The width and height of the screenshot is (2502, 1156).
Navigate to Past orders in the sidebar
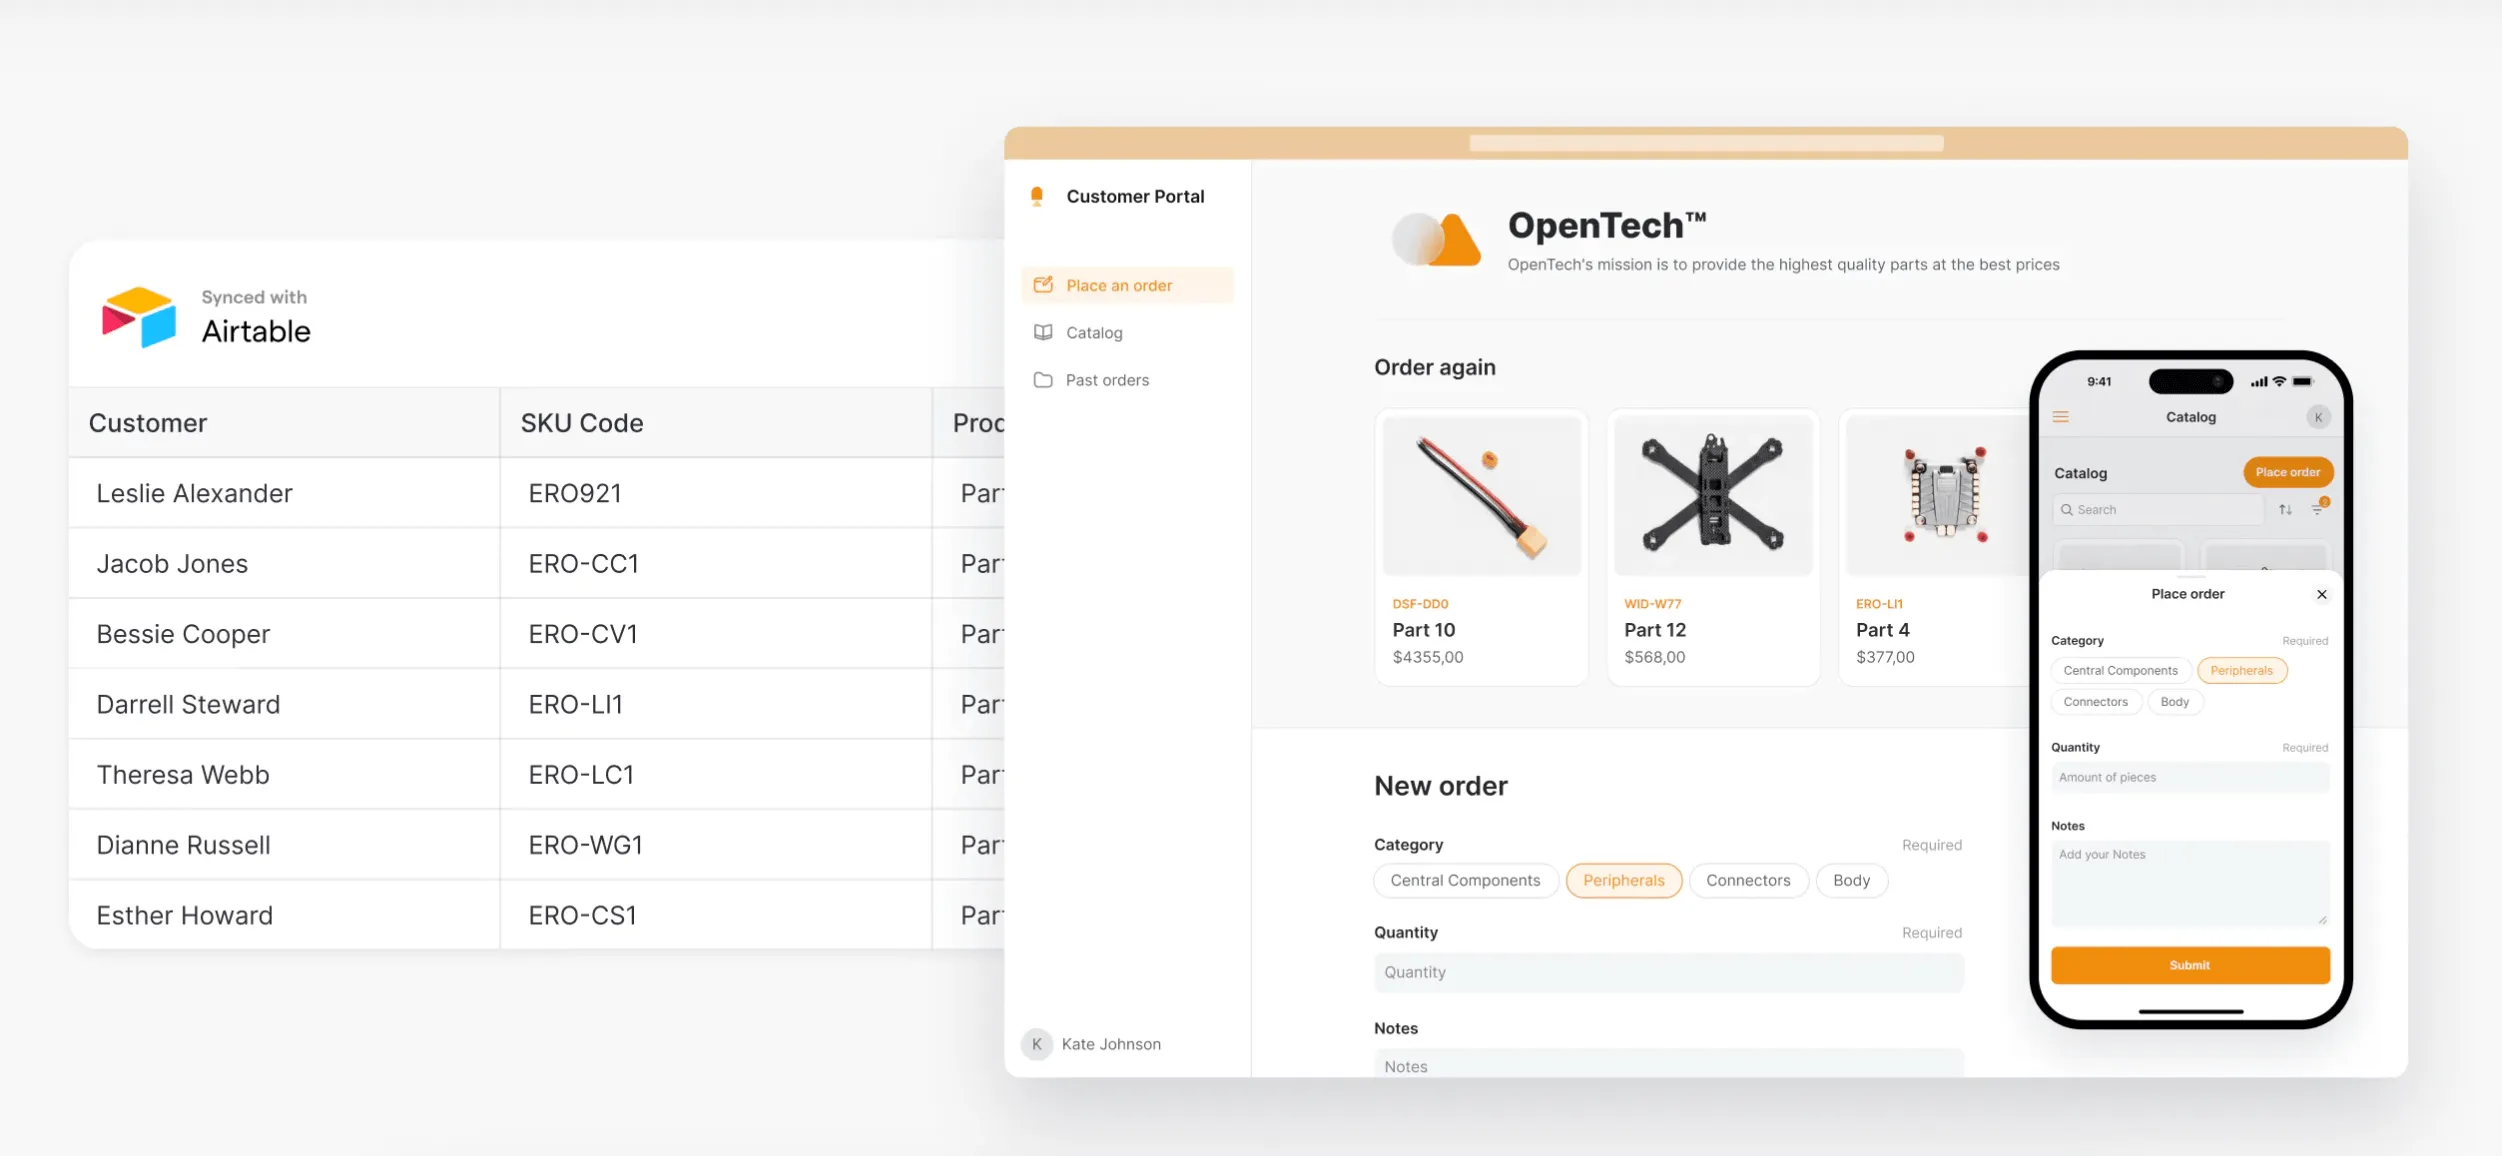pos(1107,380)
